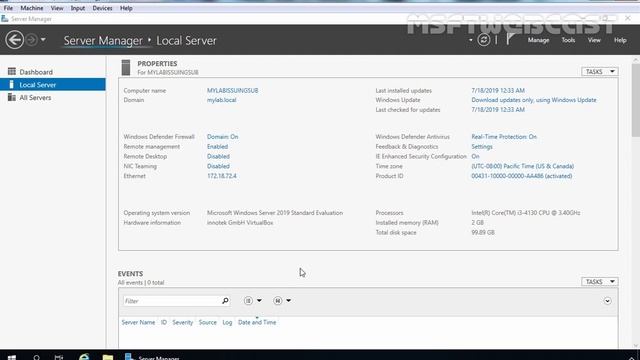640x360 pixels.
Task: Open the Manage menu
Action: pyautogui.click(x=538, y=40)
